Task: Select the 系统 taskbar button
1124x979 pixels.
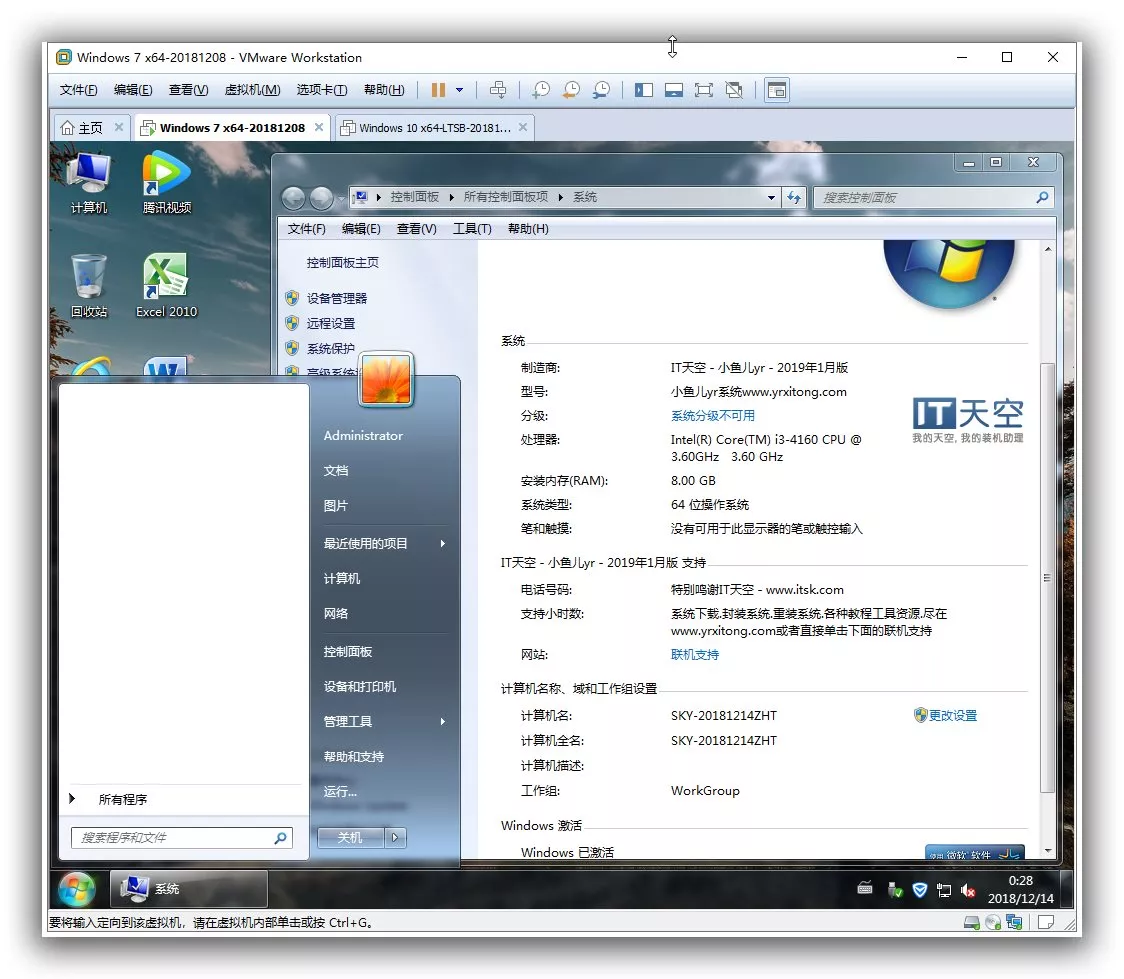Action: point(189,889)
